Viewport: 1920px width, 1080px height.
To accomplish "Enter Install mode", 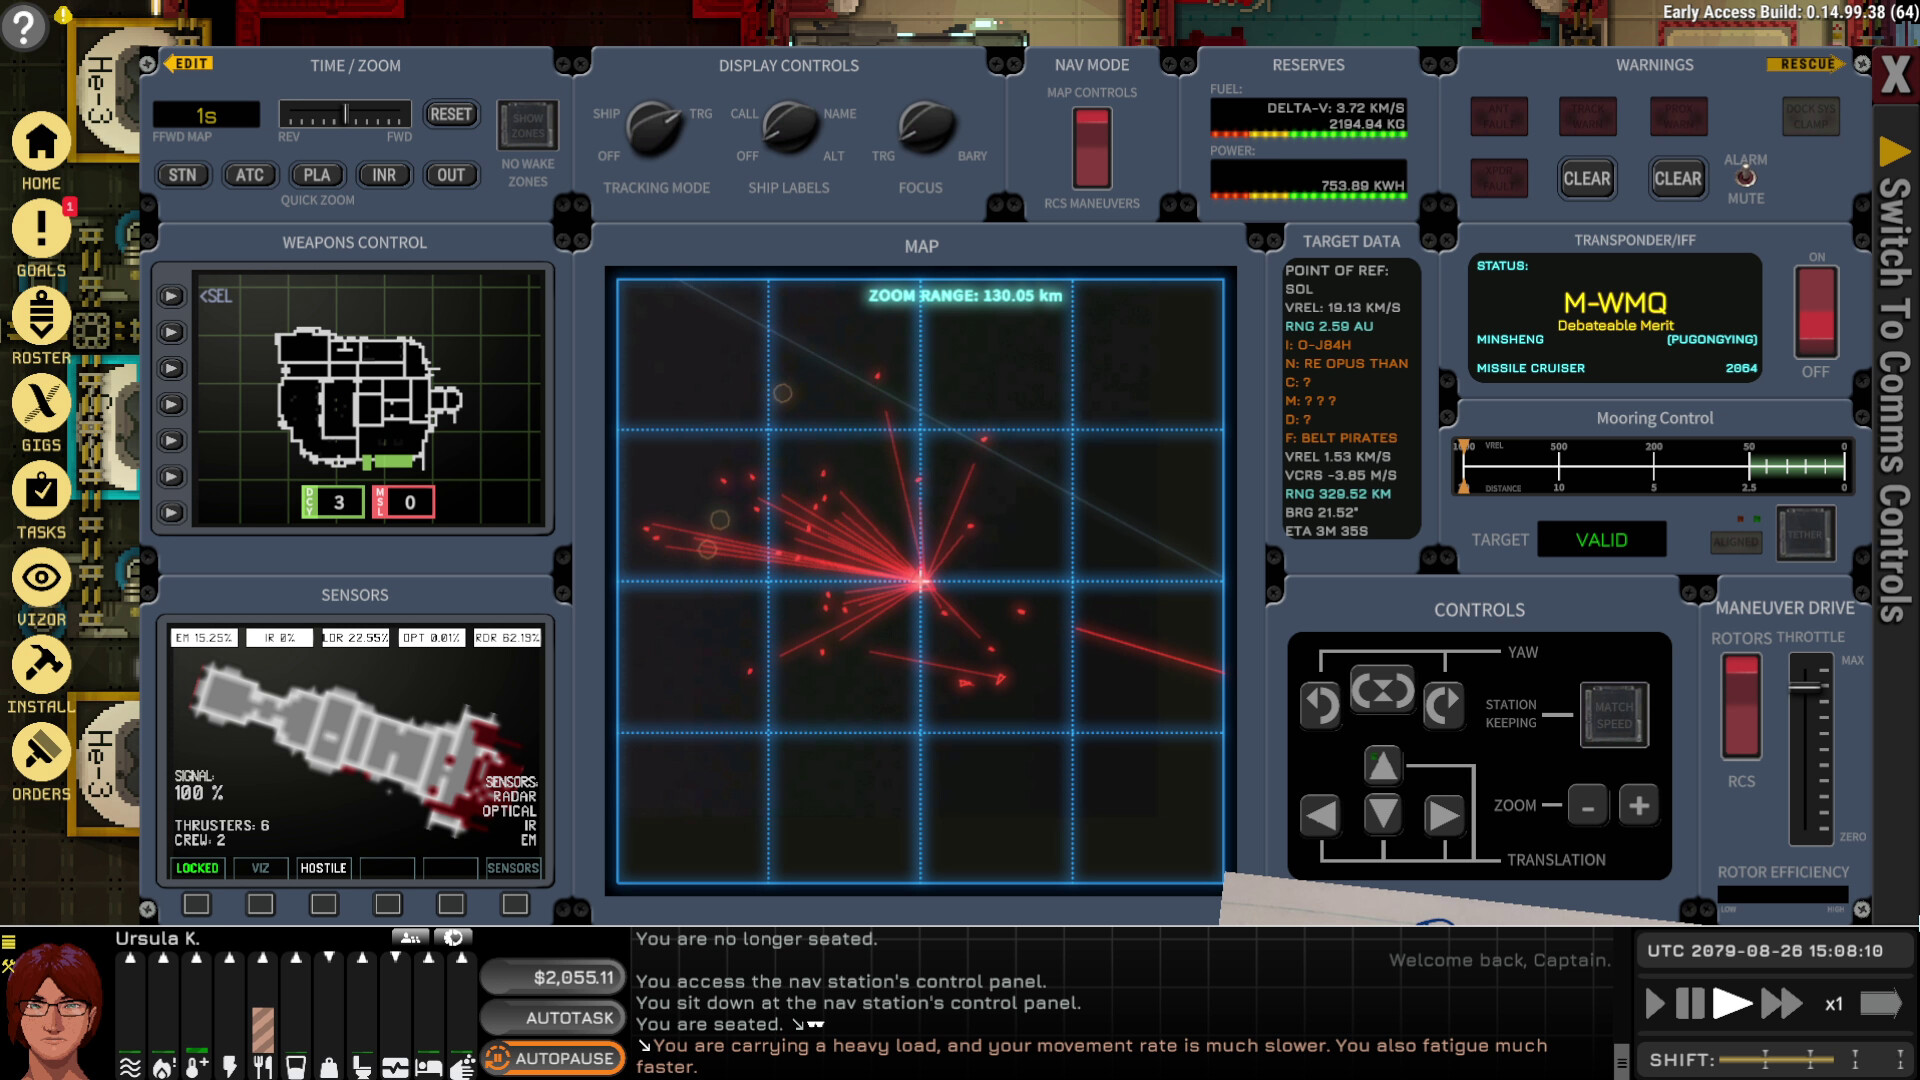I will pos(40,665).
